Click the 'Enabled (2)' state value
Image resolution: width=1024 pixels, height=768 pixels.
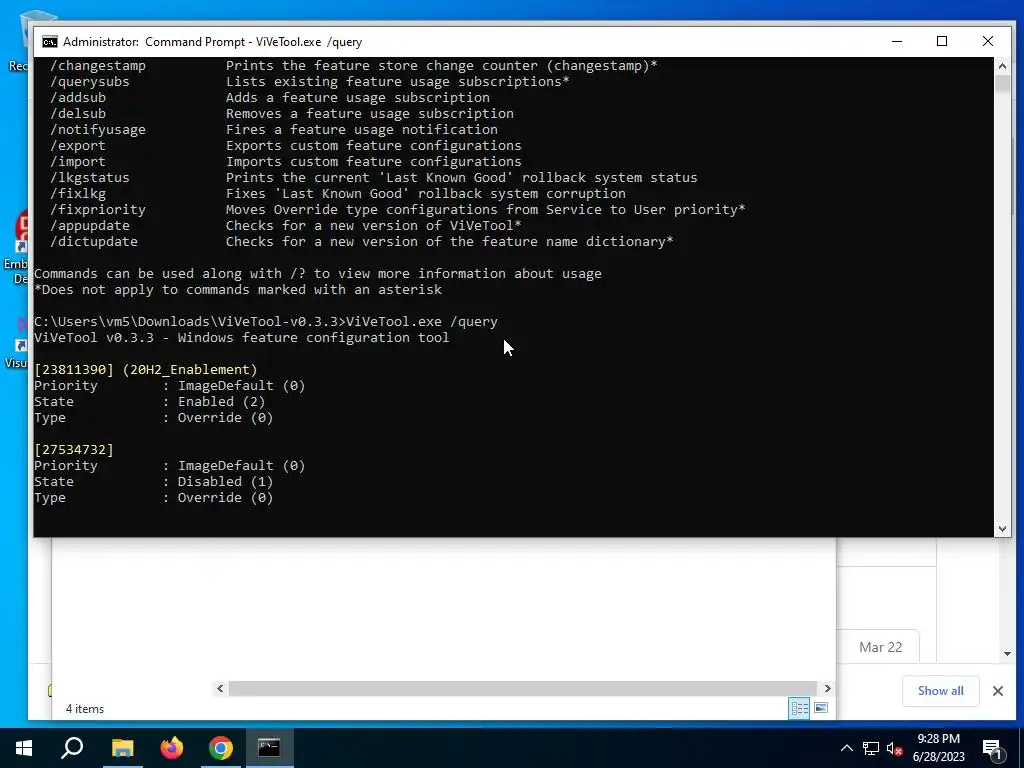point(222,402)
